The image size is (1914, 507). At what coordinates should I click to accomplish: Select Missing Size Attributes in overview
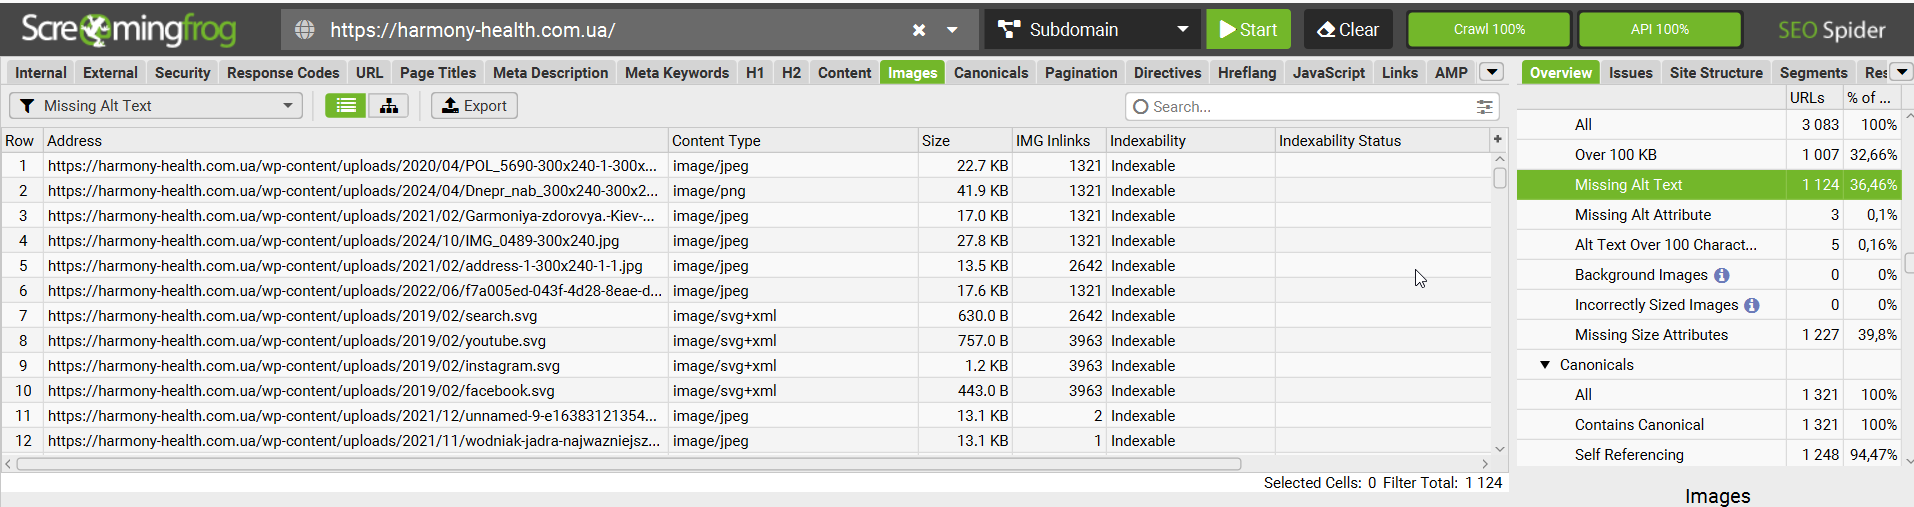[x=1708, y=334]
